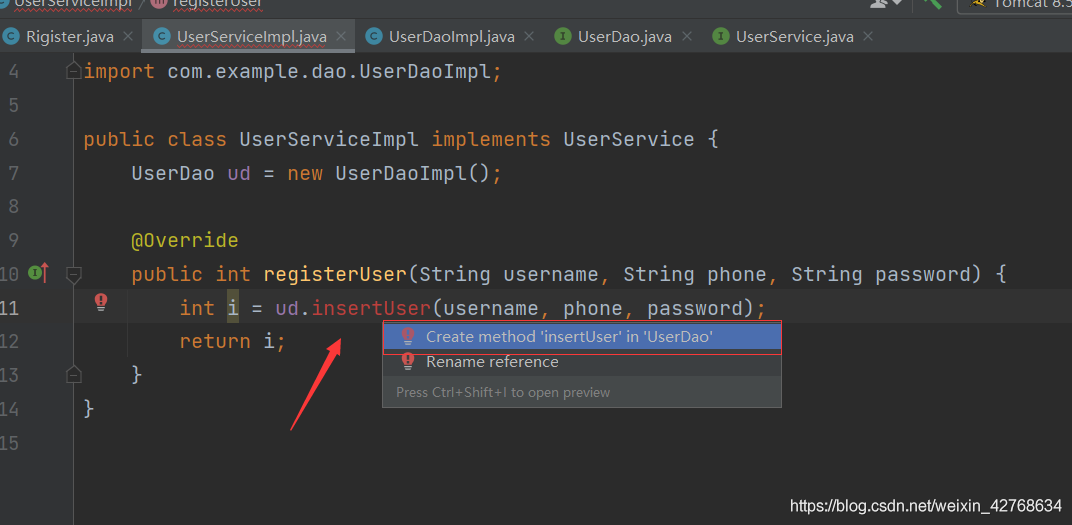Collapse registerUser method fold marker on line 10
This screenshot has width=1072, height=525.
(x=73, y=273)
